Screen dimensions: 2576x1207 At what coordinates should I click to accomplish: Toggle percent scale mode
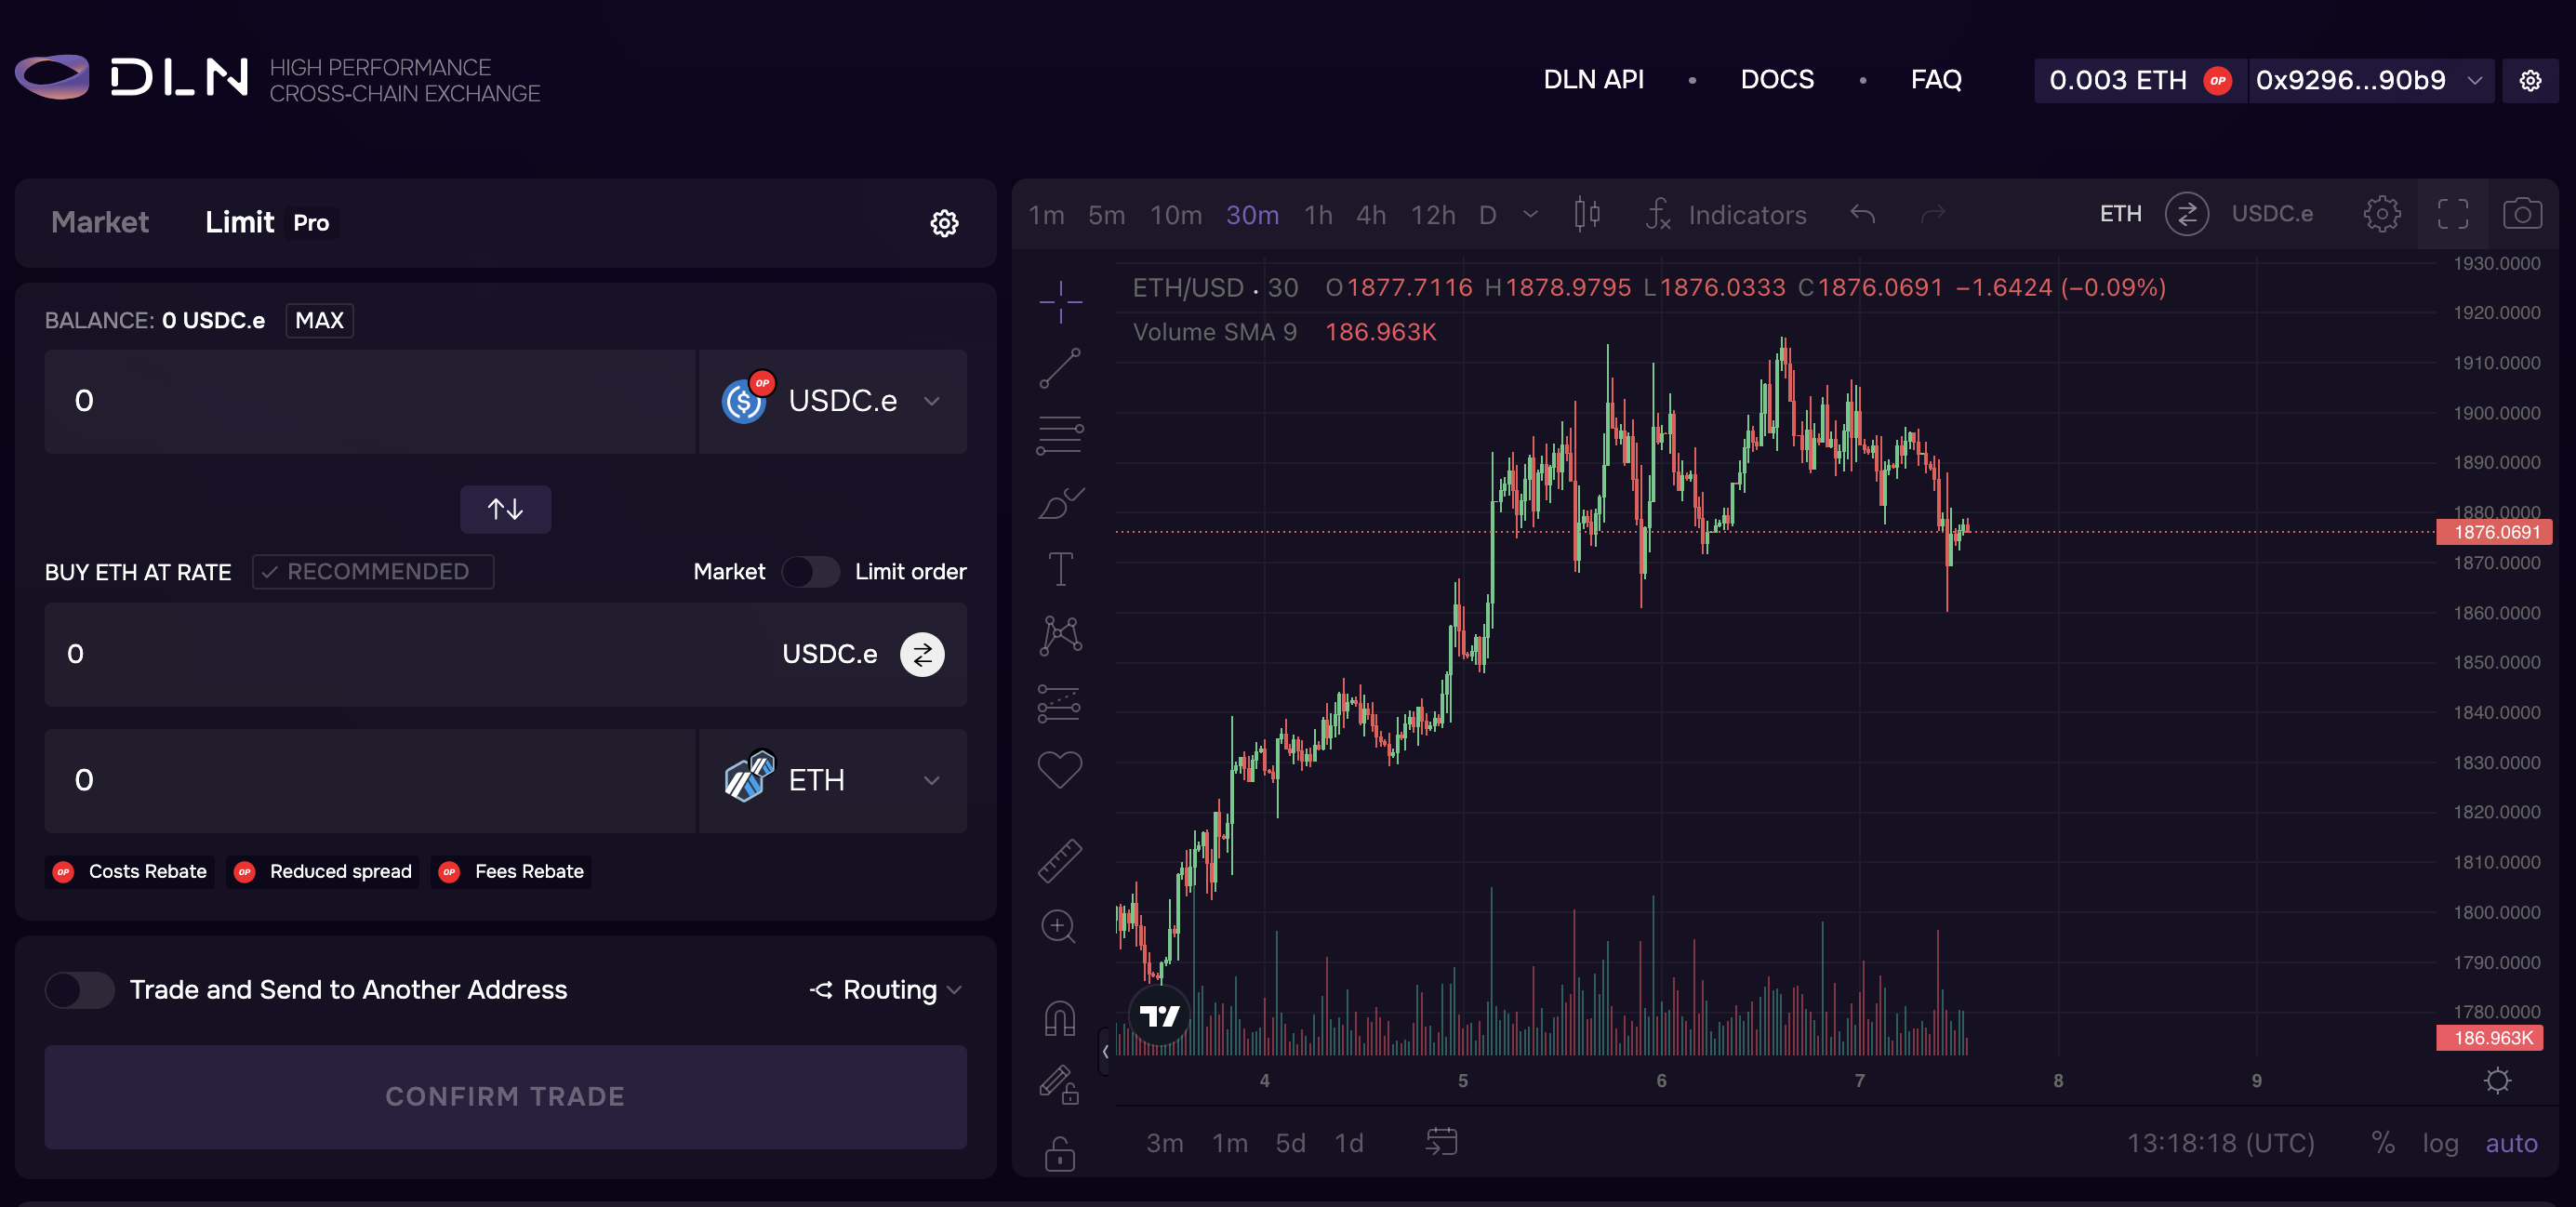coord(2382,1143)
